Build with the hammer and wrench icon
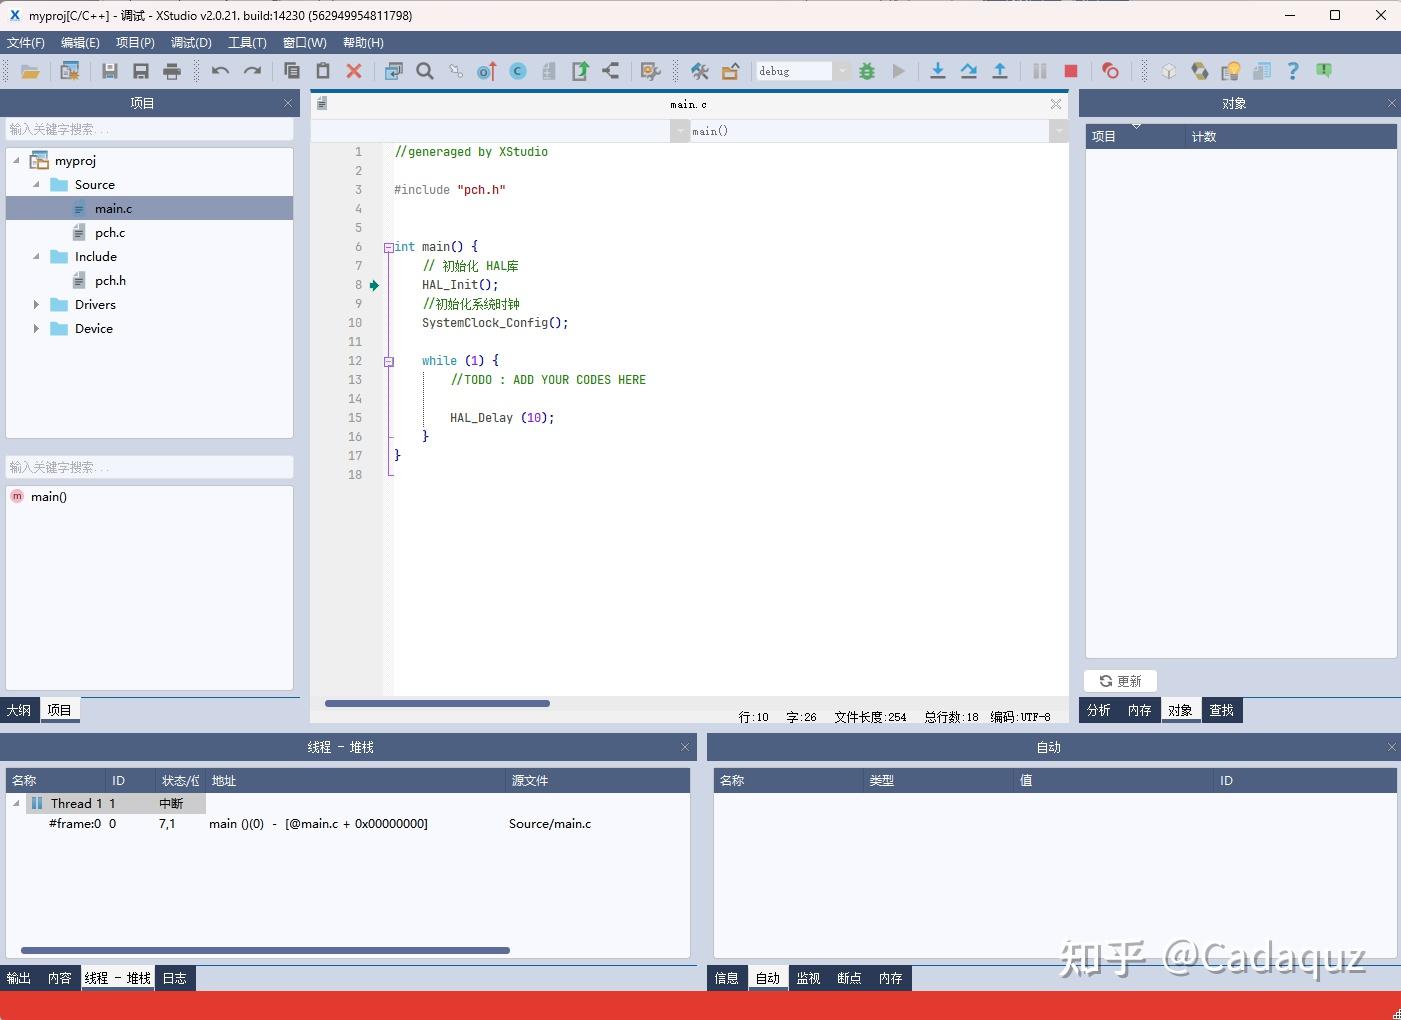 pos(700,71)
